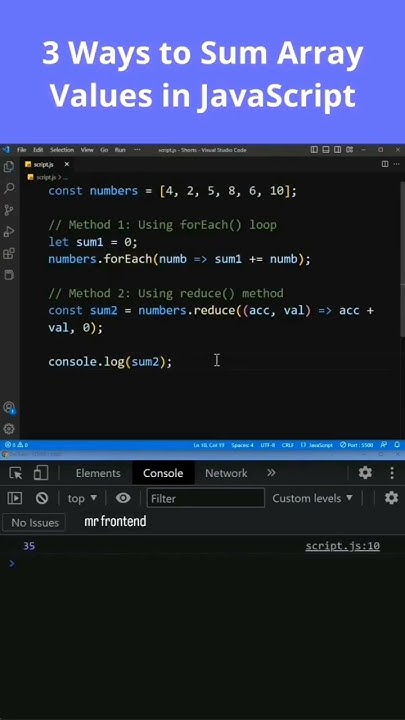Toggle the console sidebar panel
This screenshot has width=405, height=720.
[15, 498]
